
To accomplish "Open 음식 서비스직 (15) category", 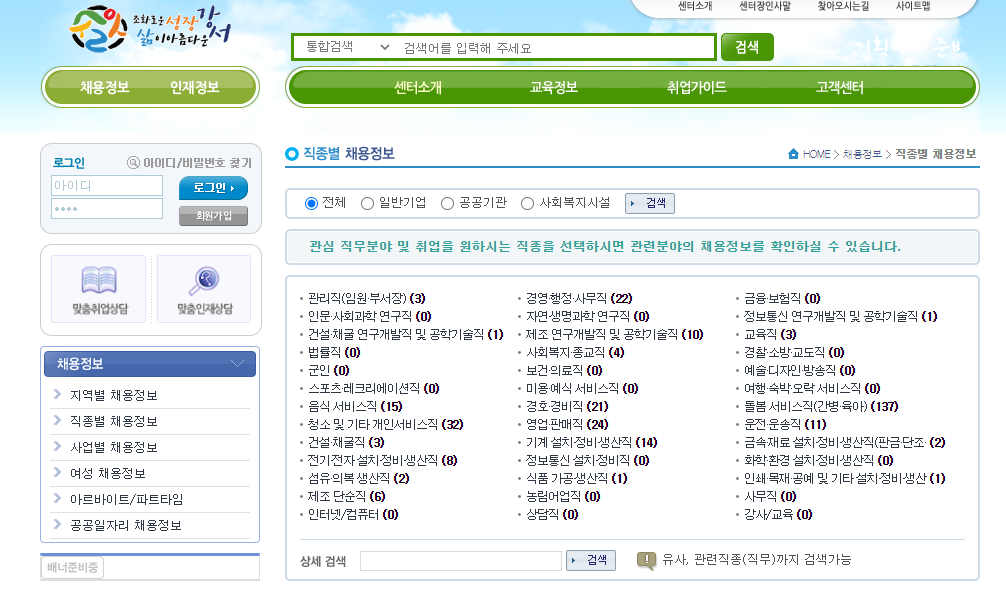I will [x=355, y=407].
